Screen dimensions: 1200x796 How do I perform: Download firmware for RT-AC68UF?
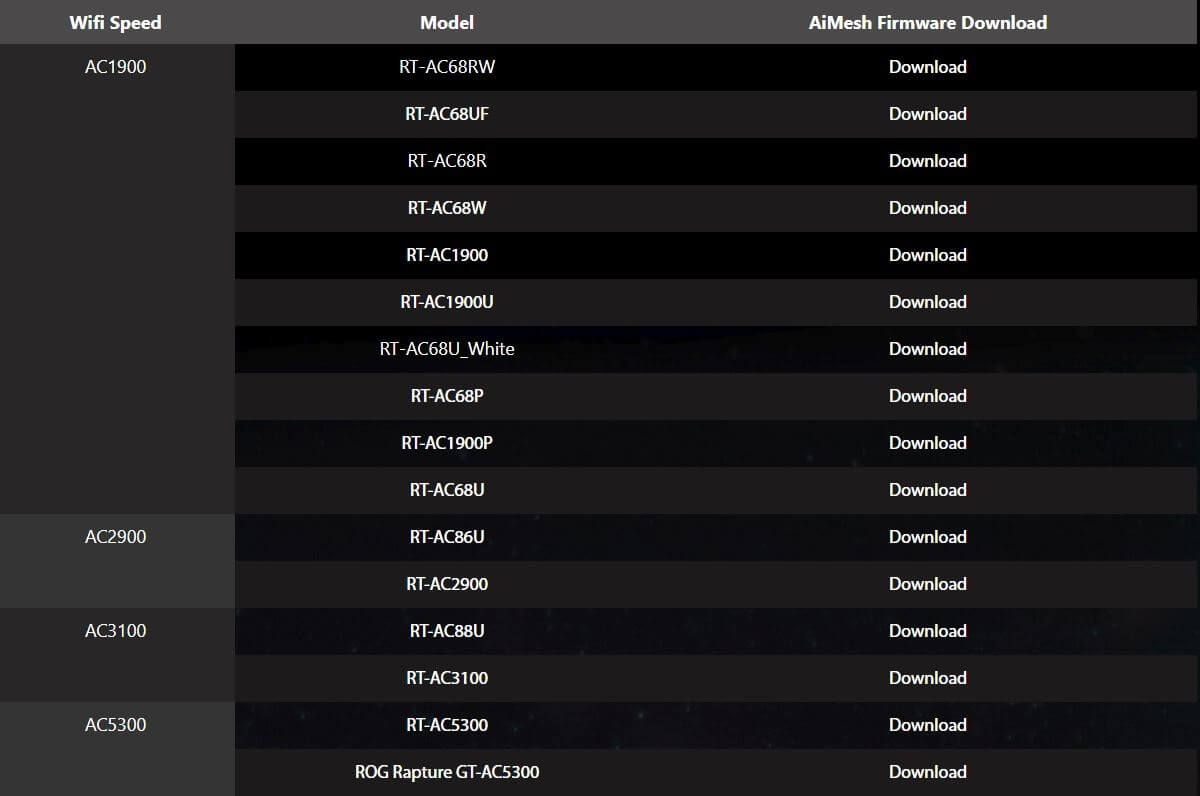point(927,114)
